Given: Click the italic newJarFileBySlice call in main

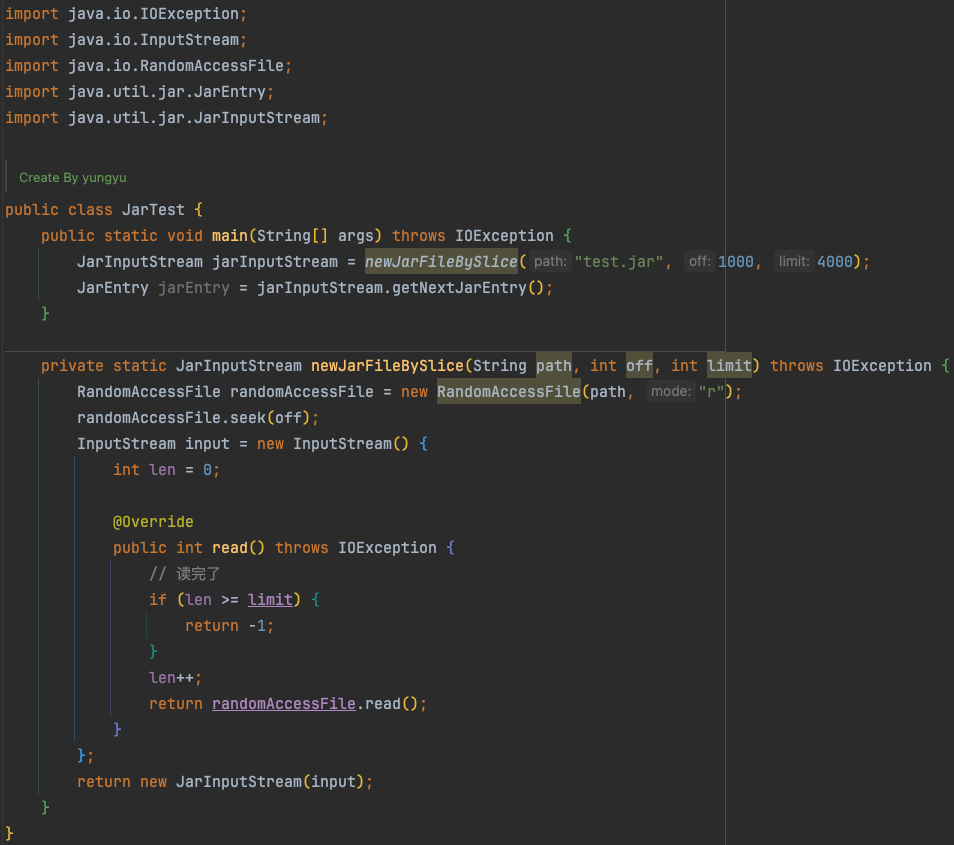Looking at the screenshot, I should pyautogui.click(x=440, y=262).
